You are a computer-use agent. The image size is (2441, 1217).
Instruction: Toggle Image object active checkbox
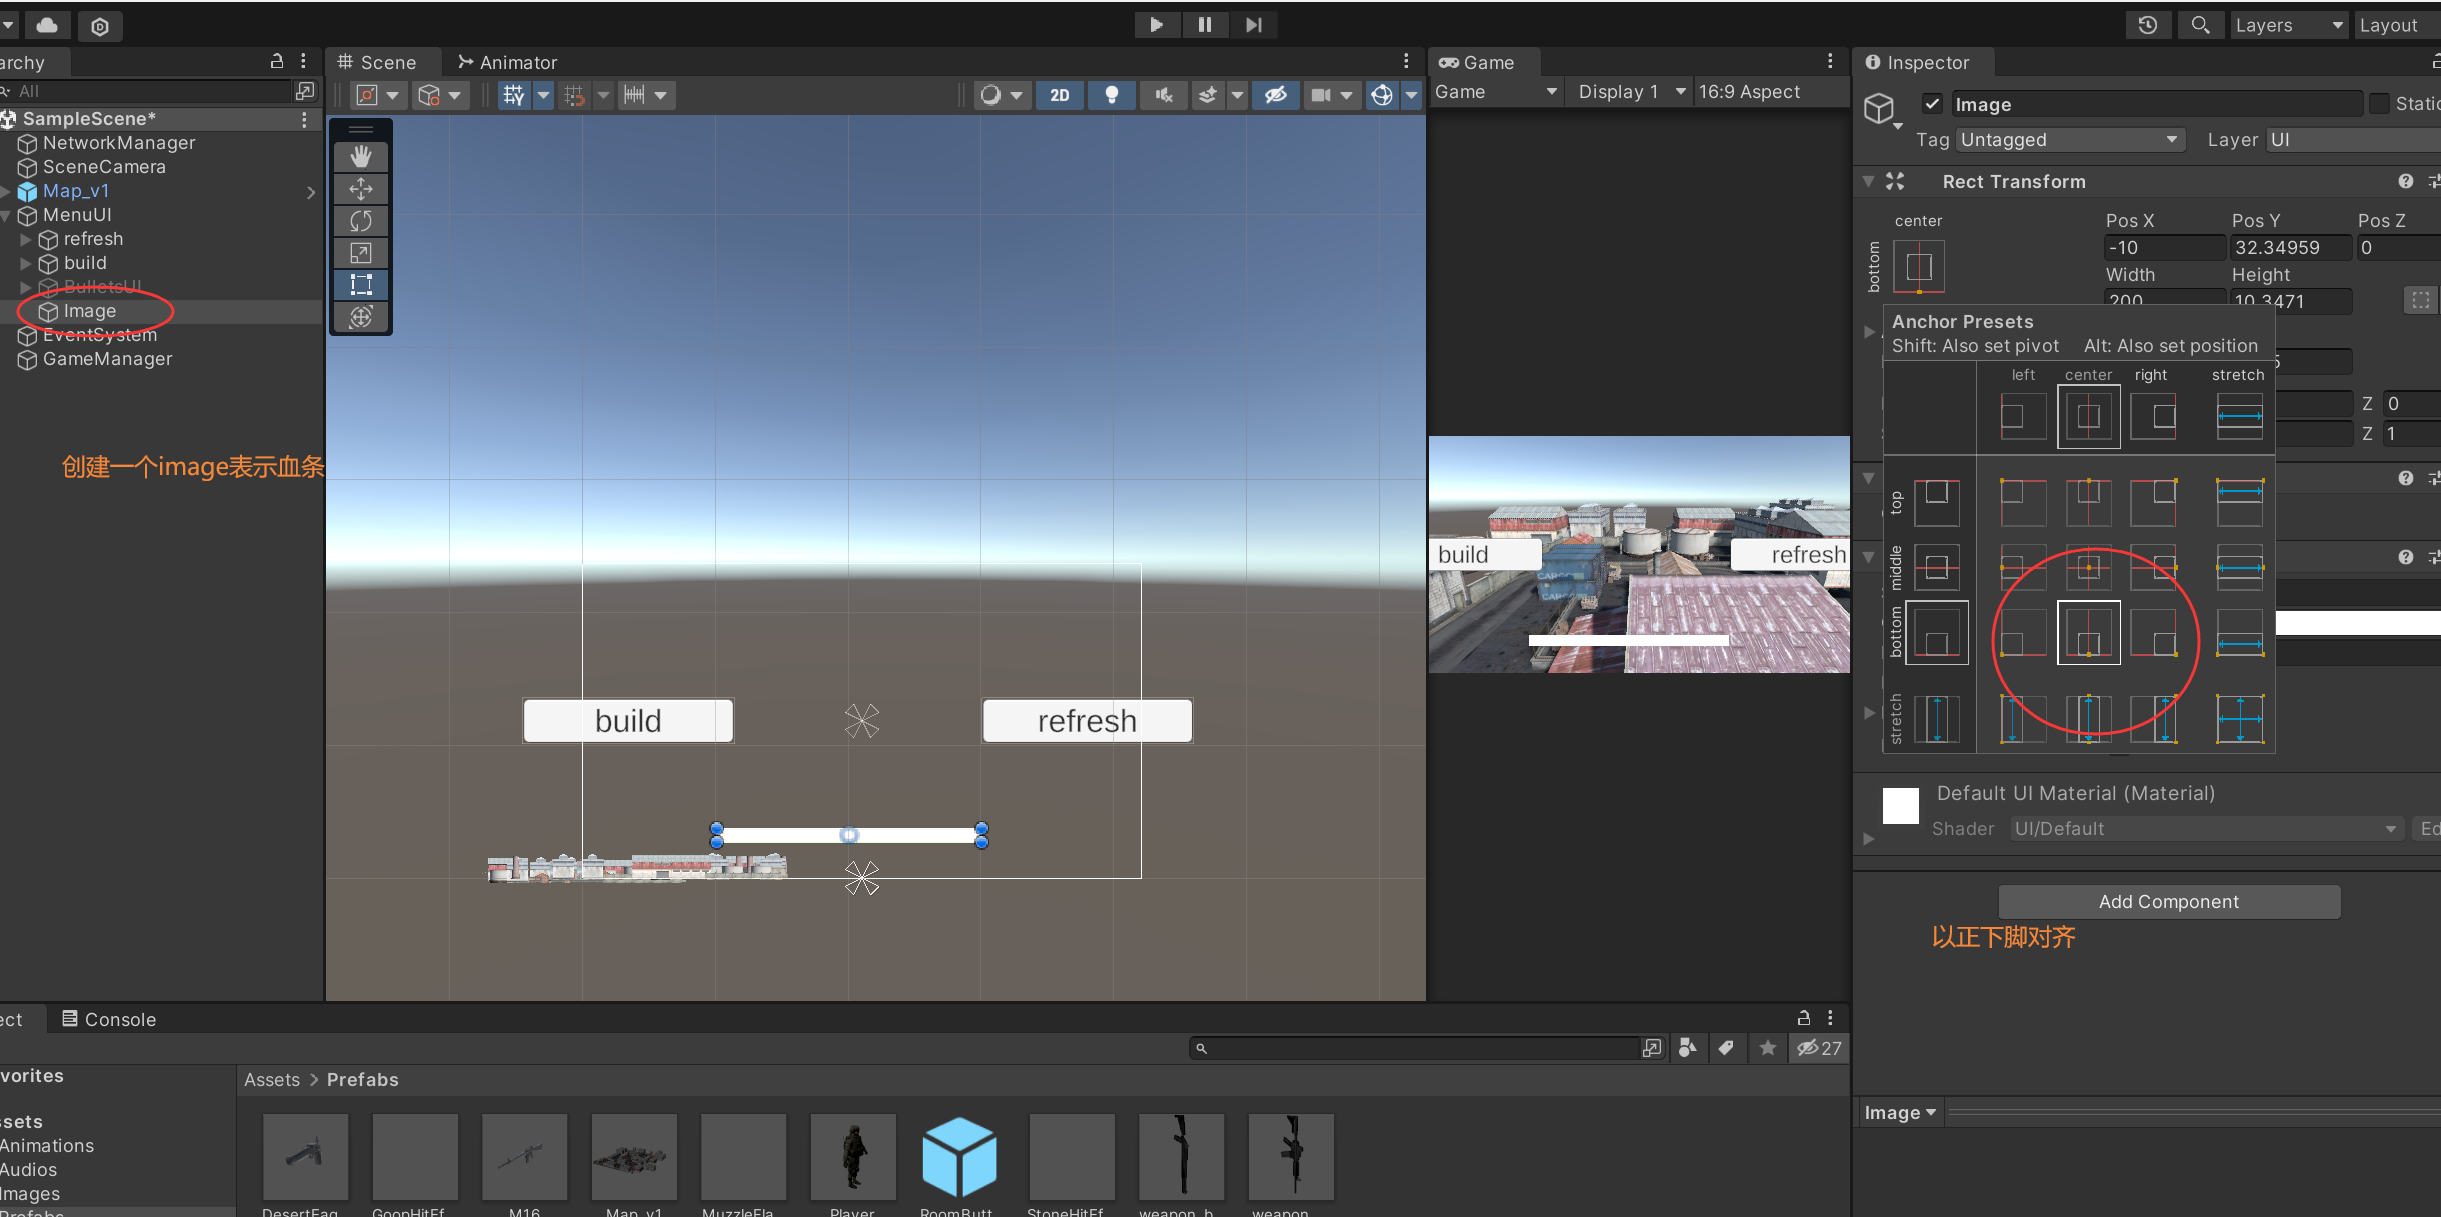pyautogui.click(x=1932, y=104)
